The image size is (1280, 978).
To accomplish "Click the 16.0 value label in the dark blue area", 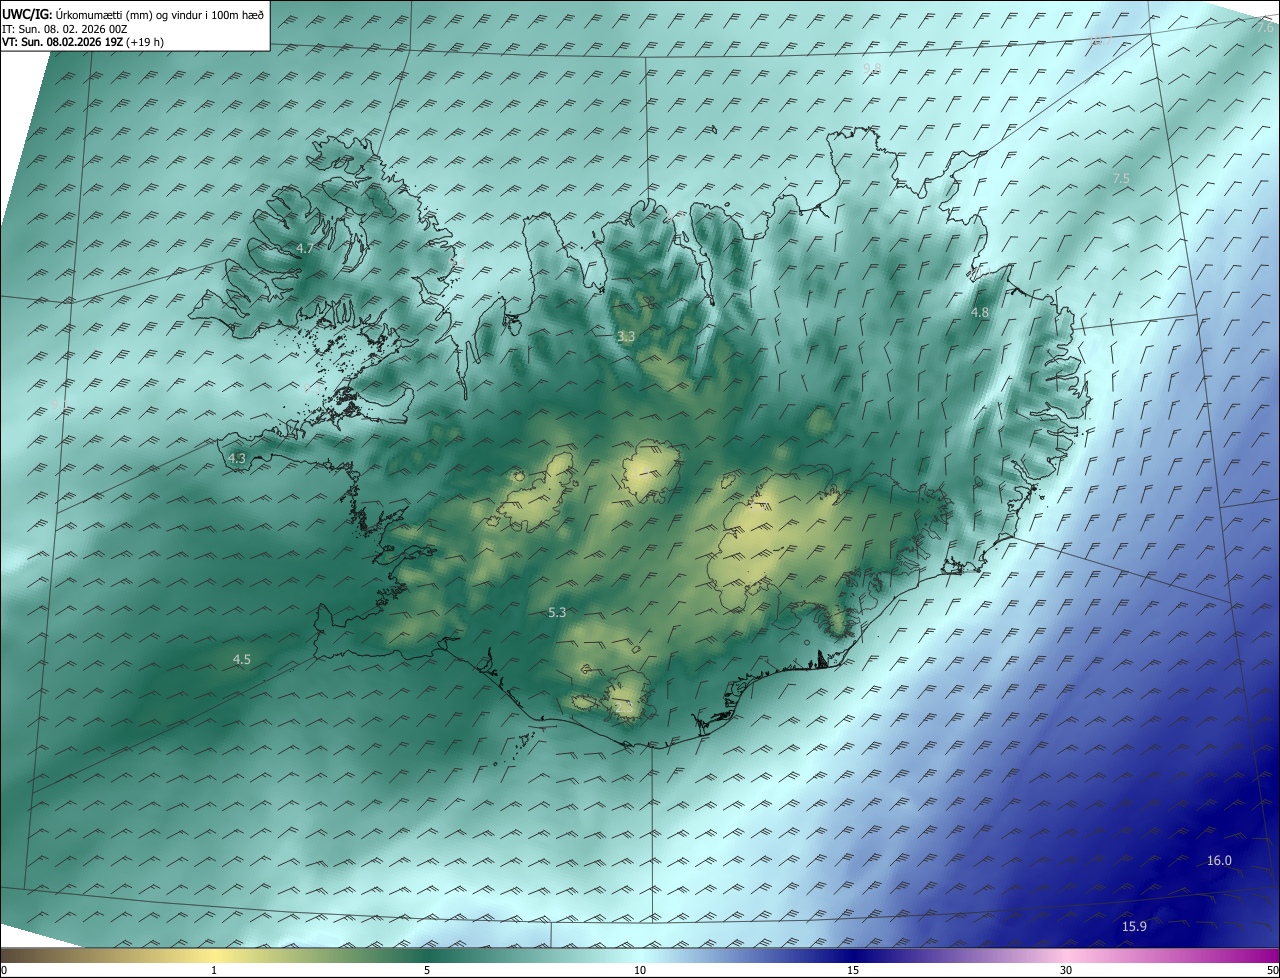I will click(1219, 861).
